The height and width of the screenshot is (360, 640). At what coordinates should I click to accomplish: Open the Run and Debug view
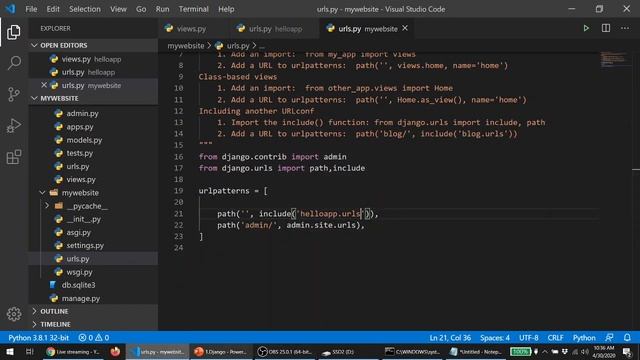click(x=14, y=126)
